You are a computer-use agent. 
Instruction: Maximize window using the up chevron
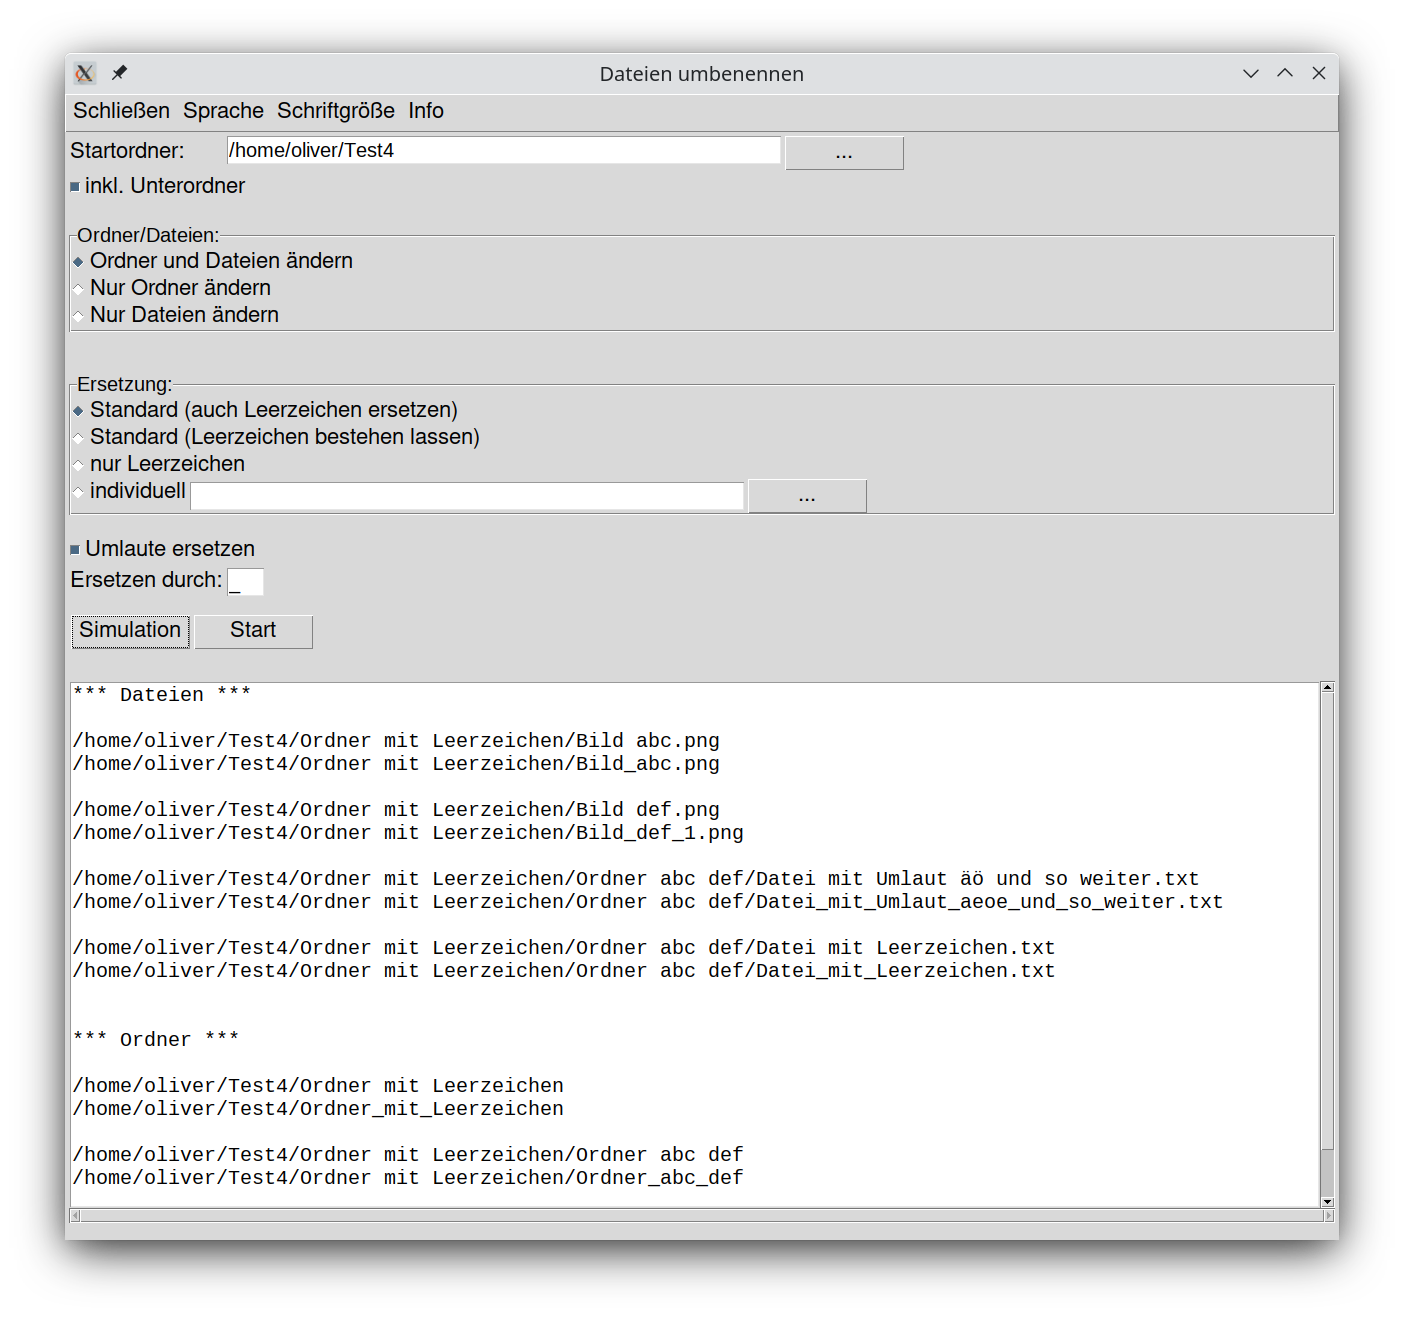click(1285, 73)
